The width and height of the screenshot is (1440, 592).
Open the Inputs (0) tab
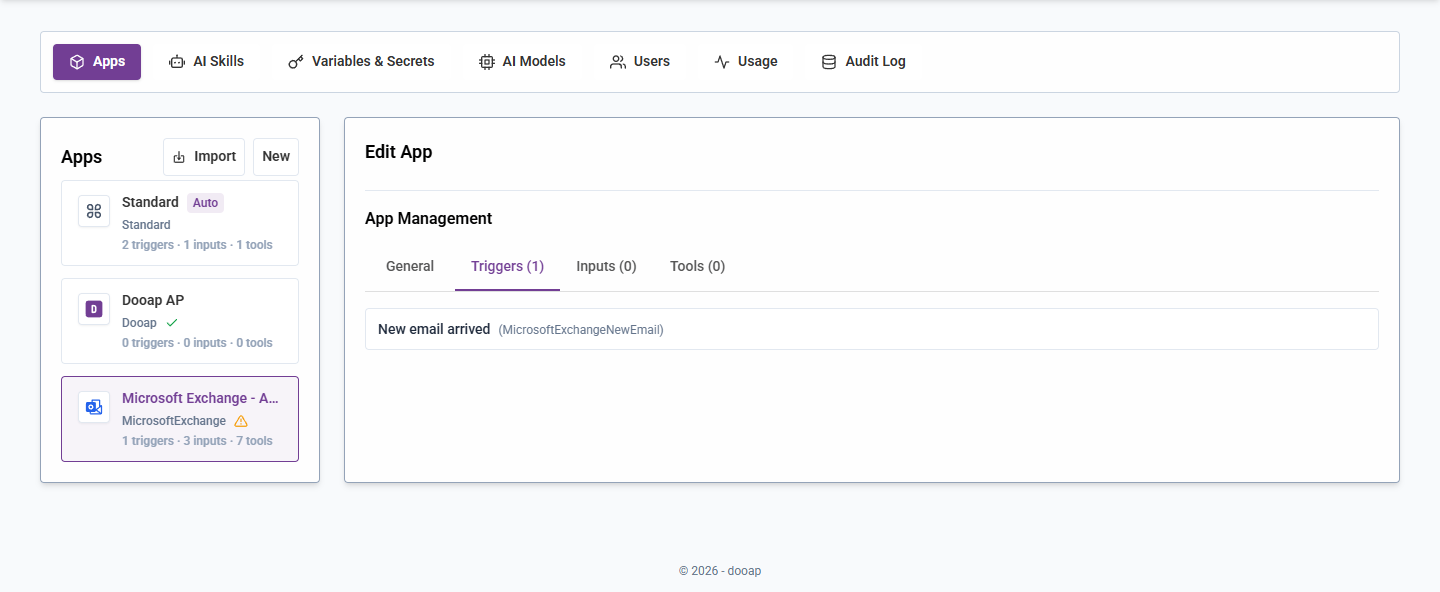(x=606, y=266)
